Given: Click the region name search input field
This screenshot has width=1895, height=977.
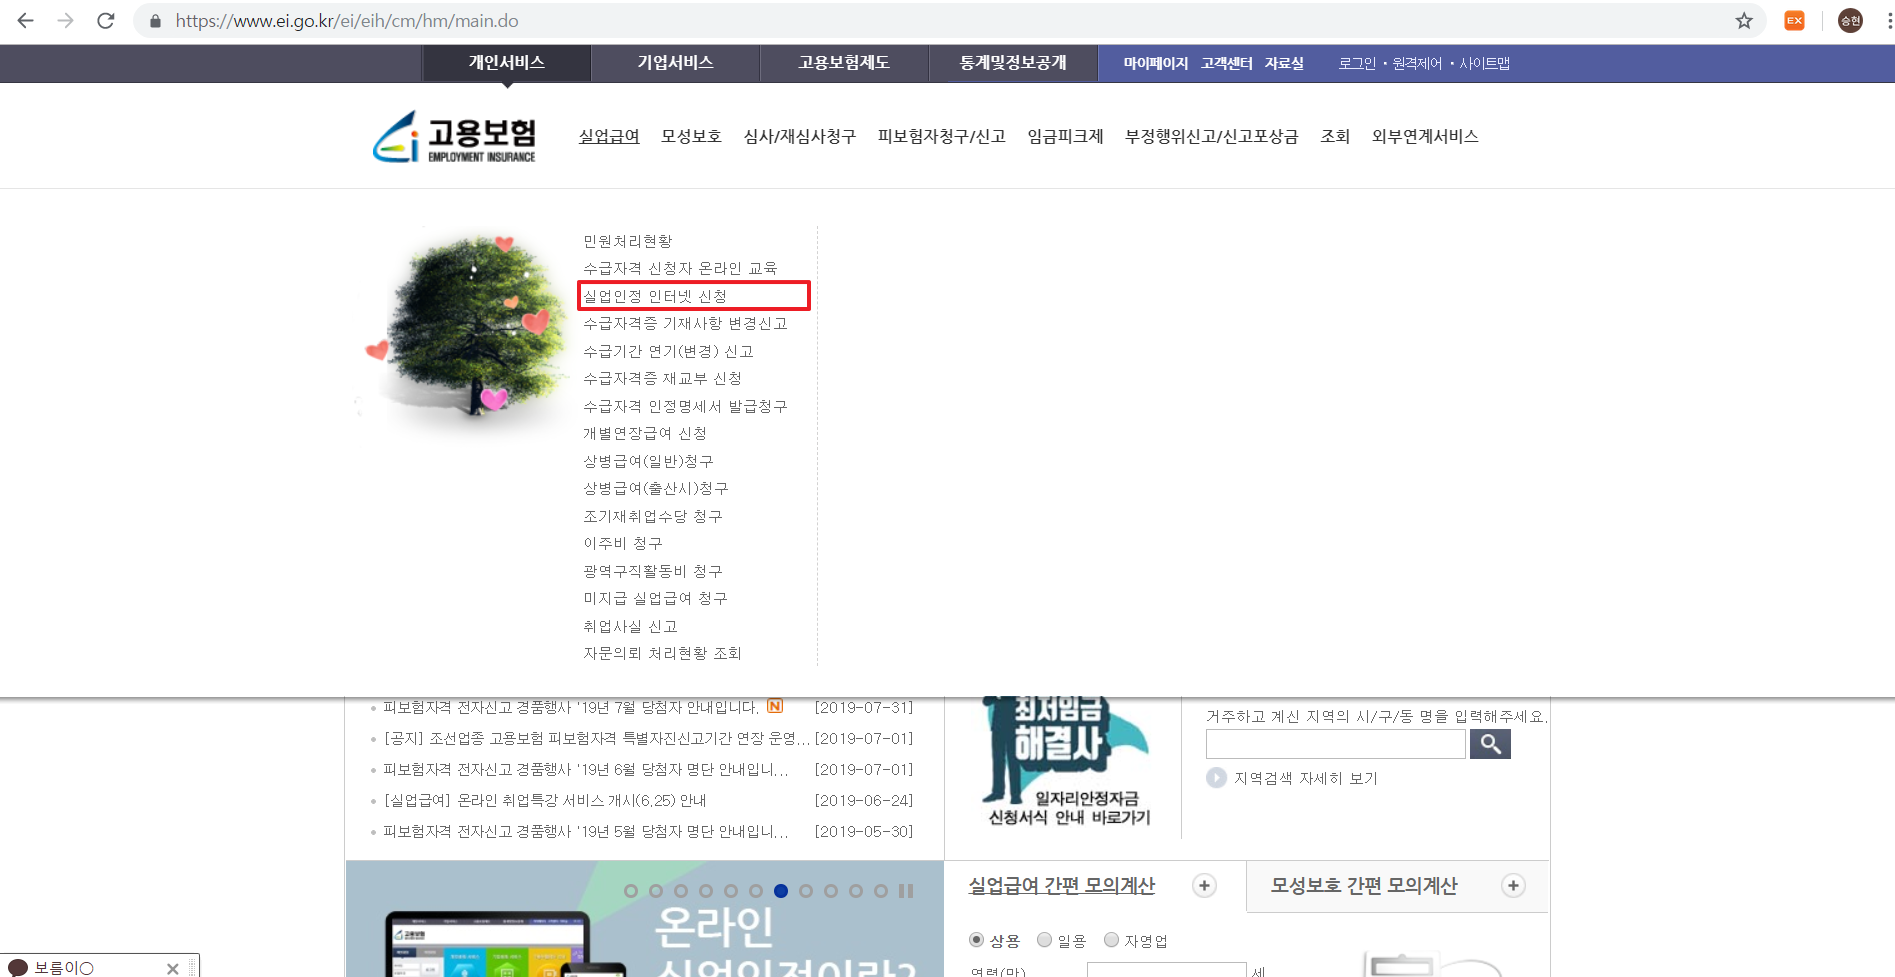Looking at the screenshot, I should tap(1336, 744).
